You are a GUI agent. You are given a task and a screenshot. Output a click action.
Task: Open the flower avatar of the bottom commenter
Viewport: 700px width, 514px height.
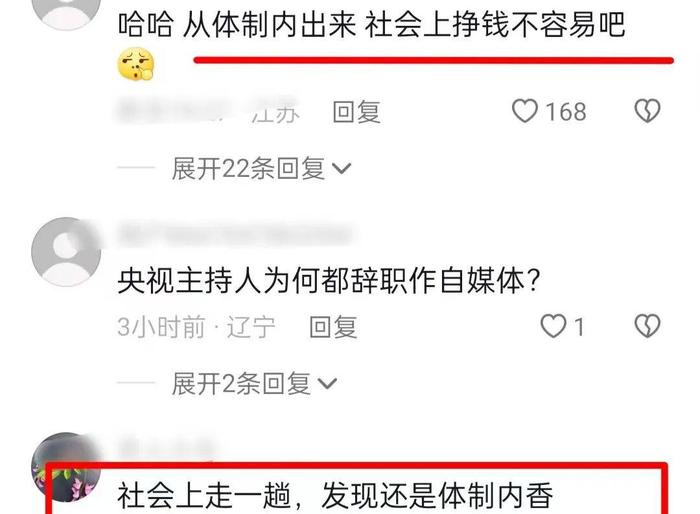(66, 467)
